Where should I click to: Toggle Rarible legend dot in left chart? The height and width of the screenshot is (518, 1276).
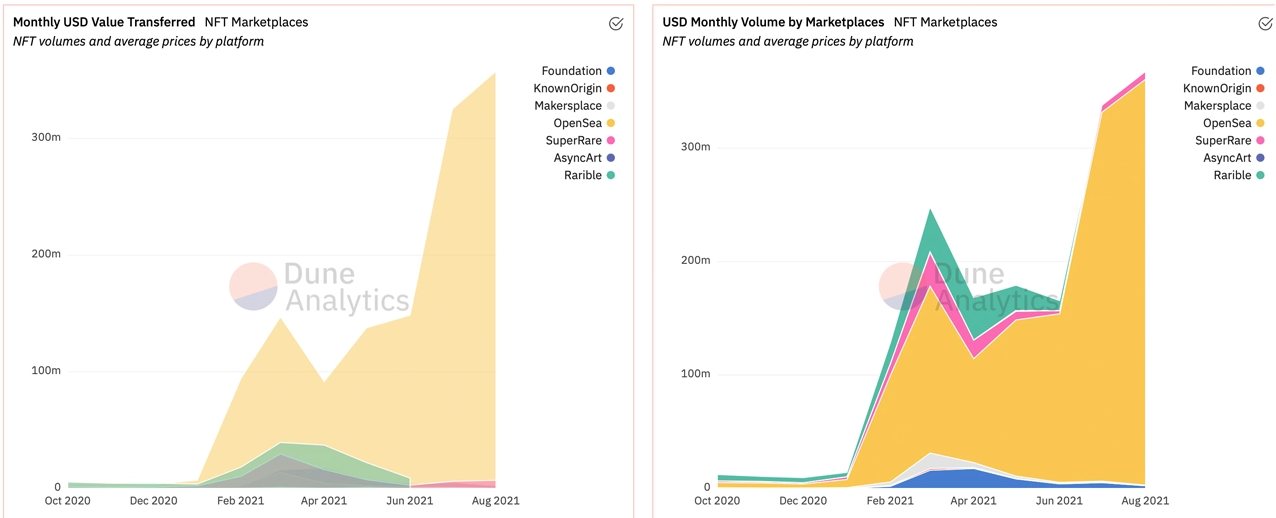coord(611,175)
